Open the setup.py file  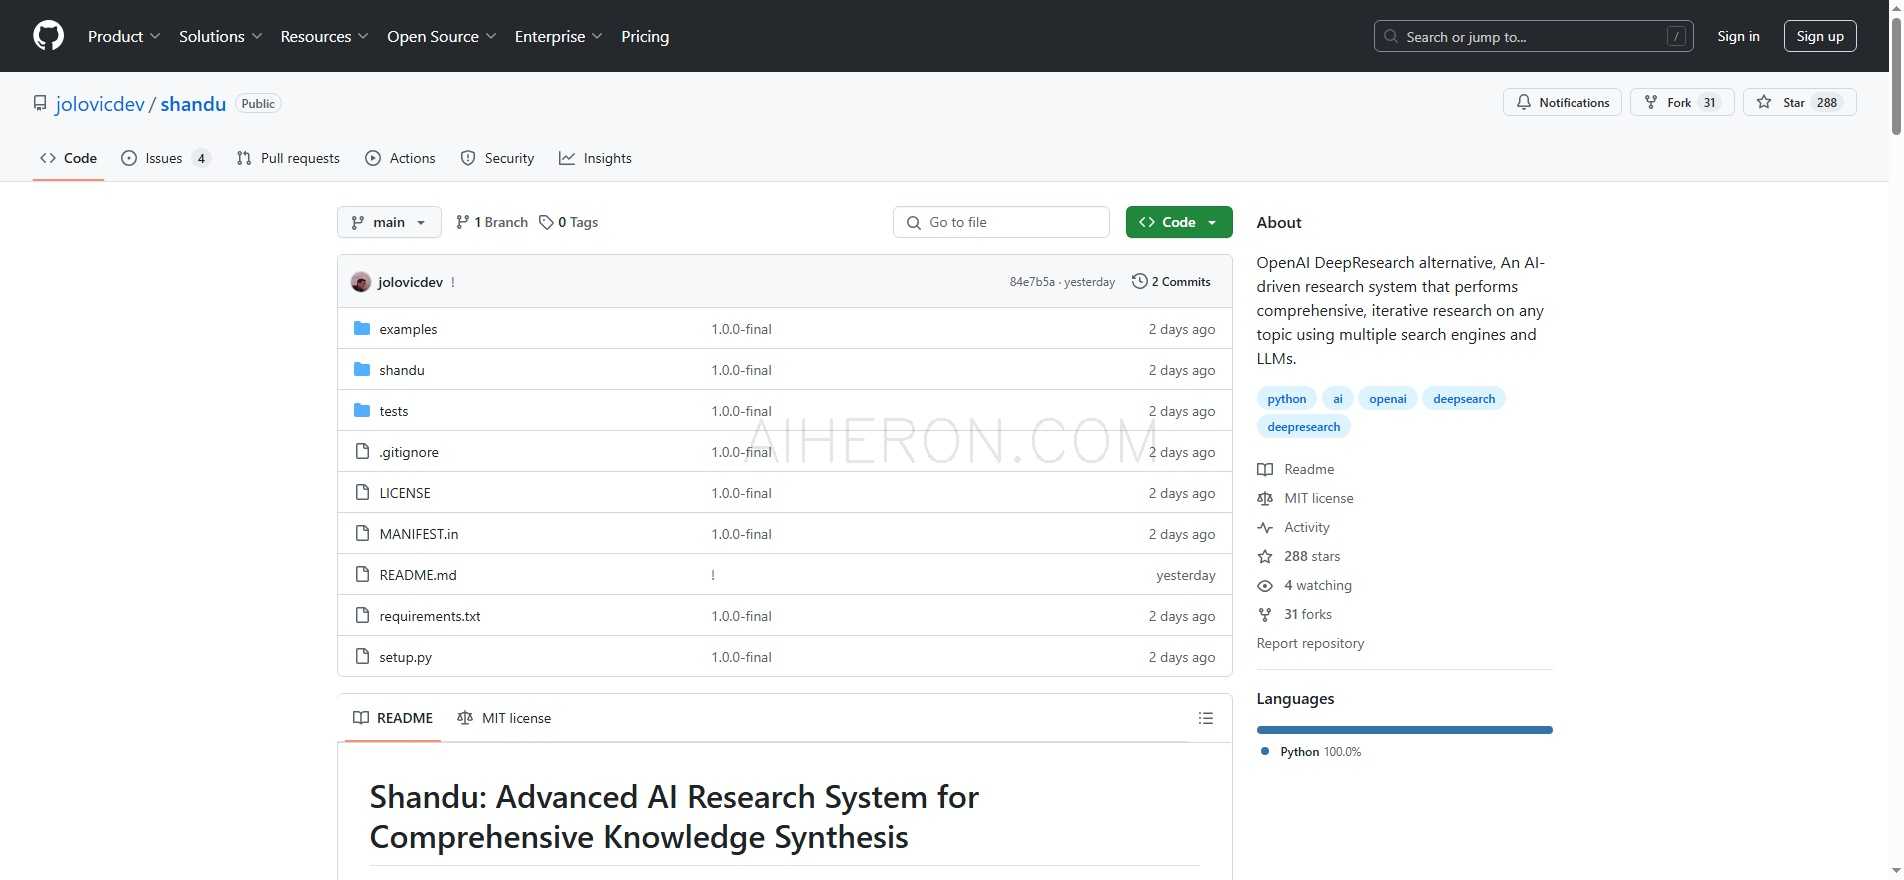(x=406, y=657)
